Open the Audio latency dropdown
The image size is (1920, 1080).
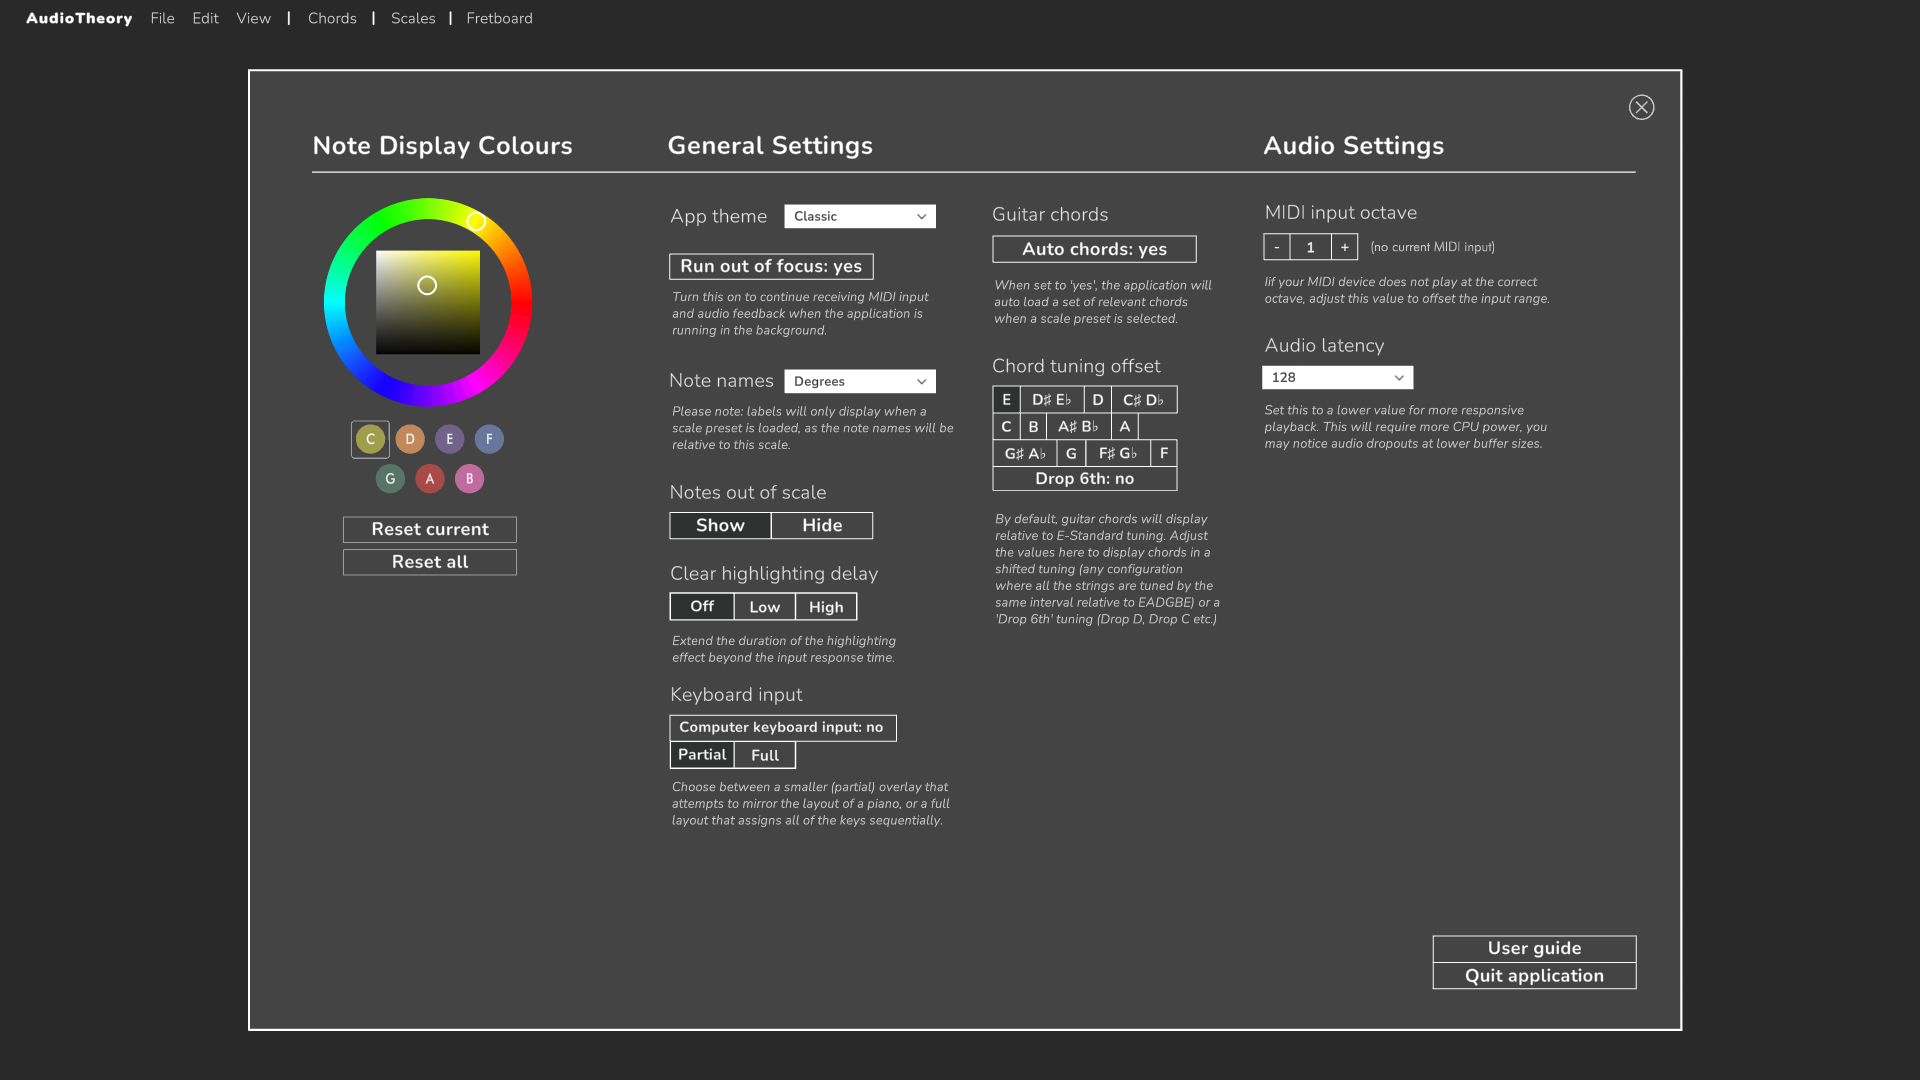[x=1336, y=377]
